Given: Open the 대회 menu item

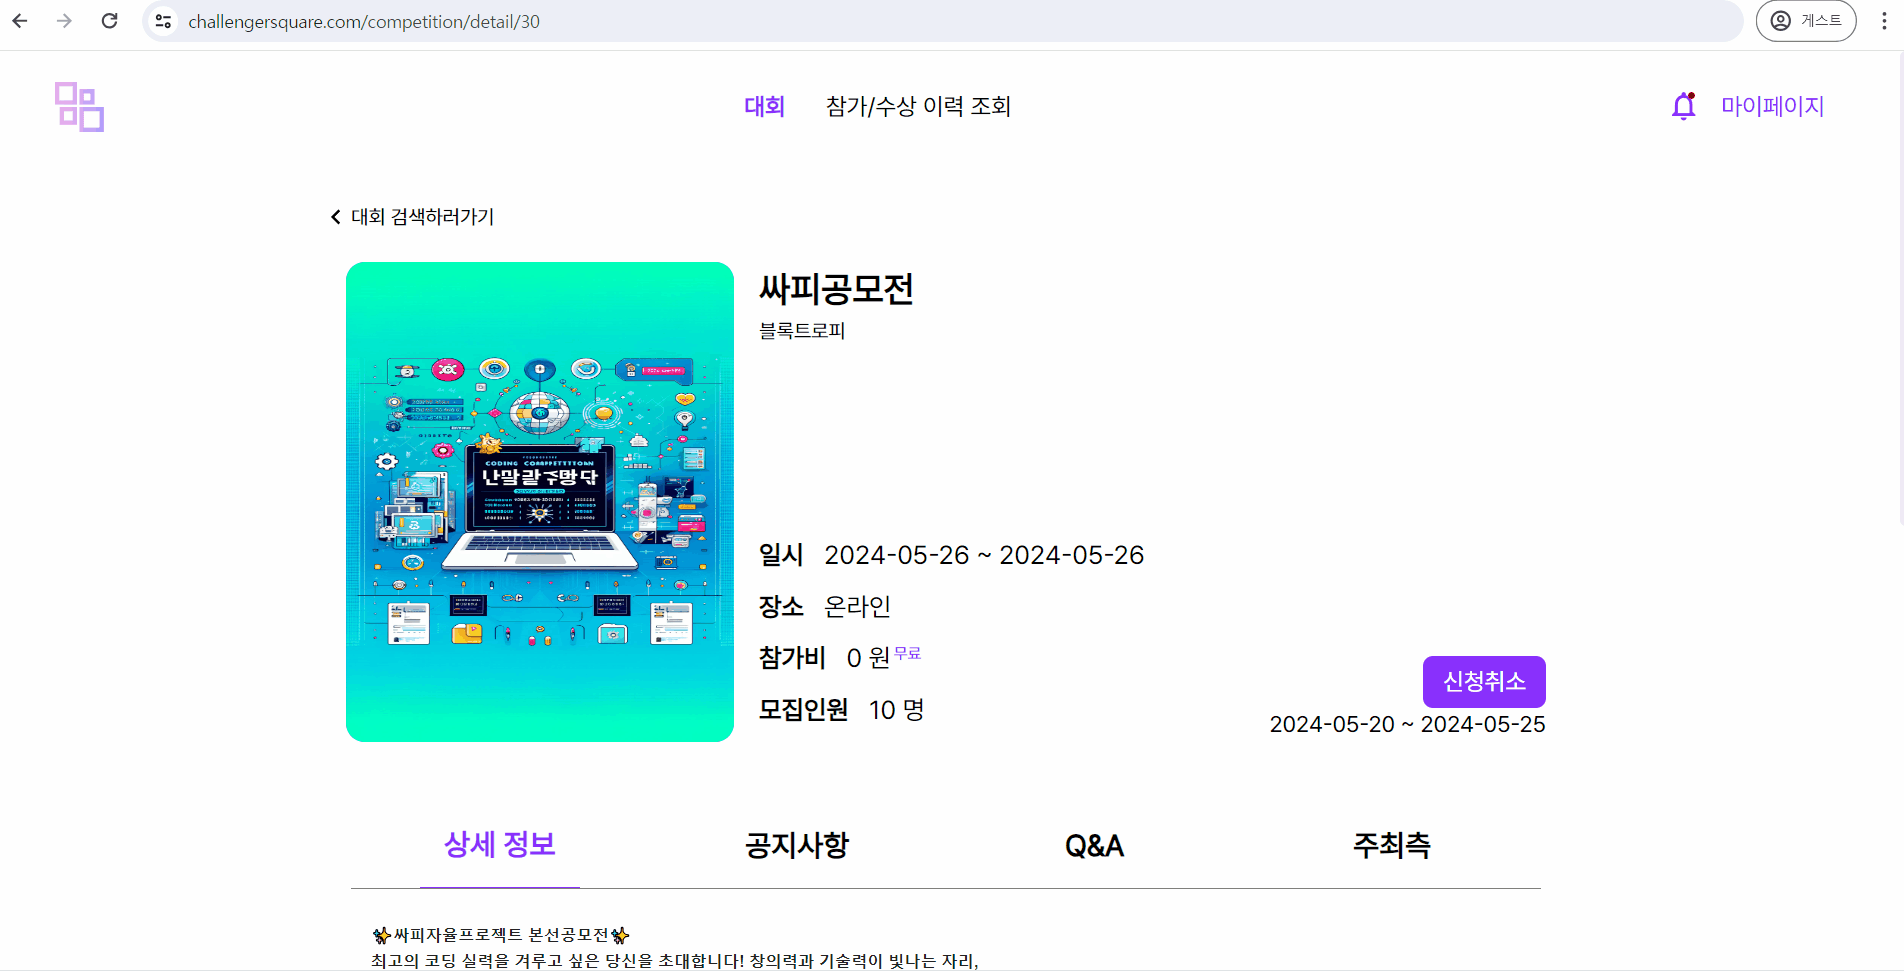Looking at the screenshot, I should click(764, 106).
